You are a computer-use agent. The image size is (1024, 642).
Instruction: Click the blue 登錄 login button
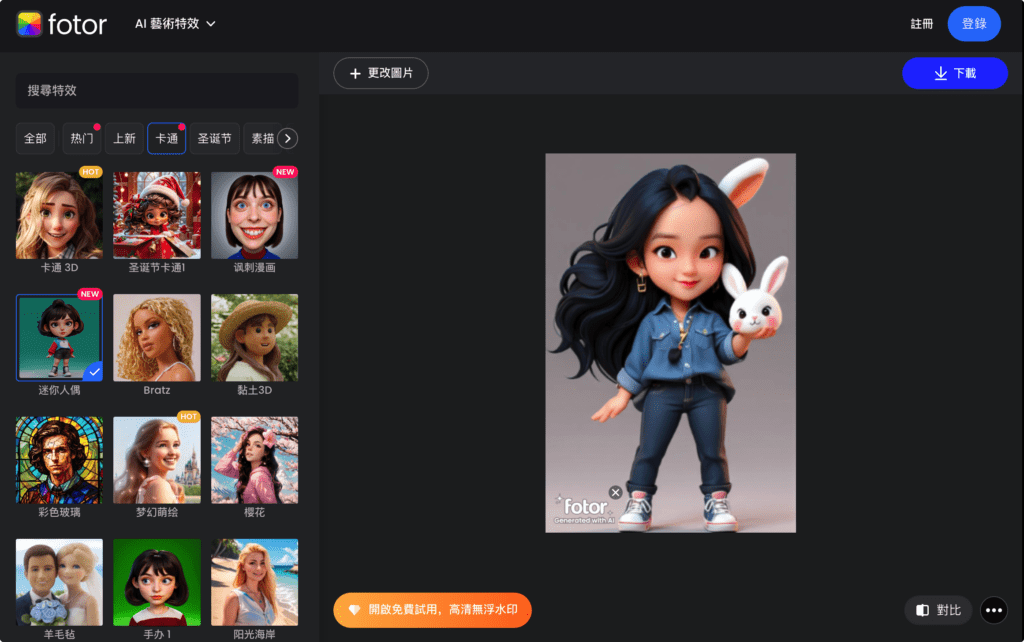(974, 24)
